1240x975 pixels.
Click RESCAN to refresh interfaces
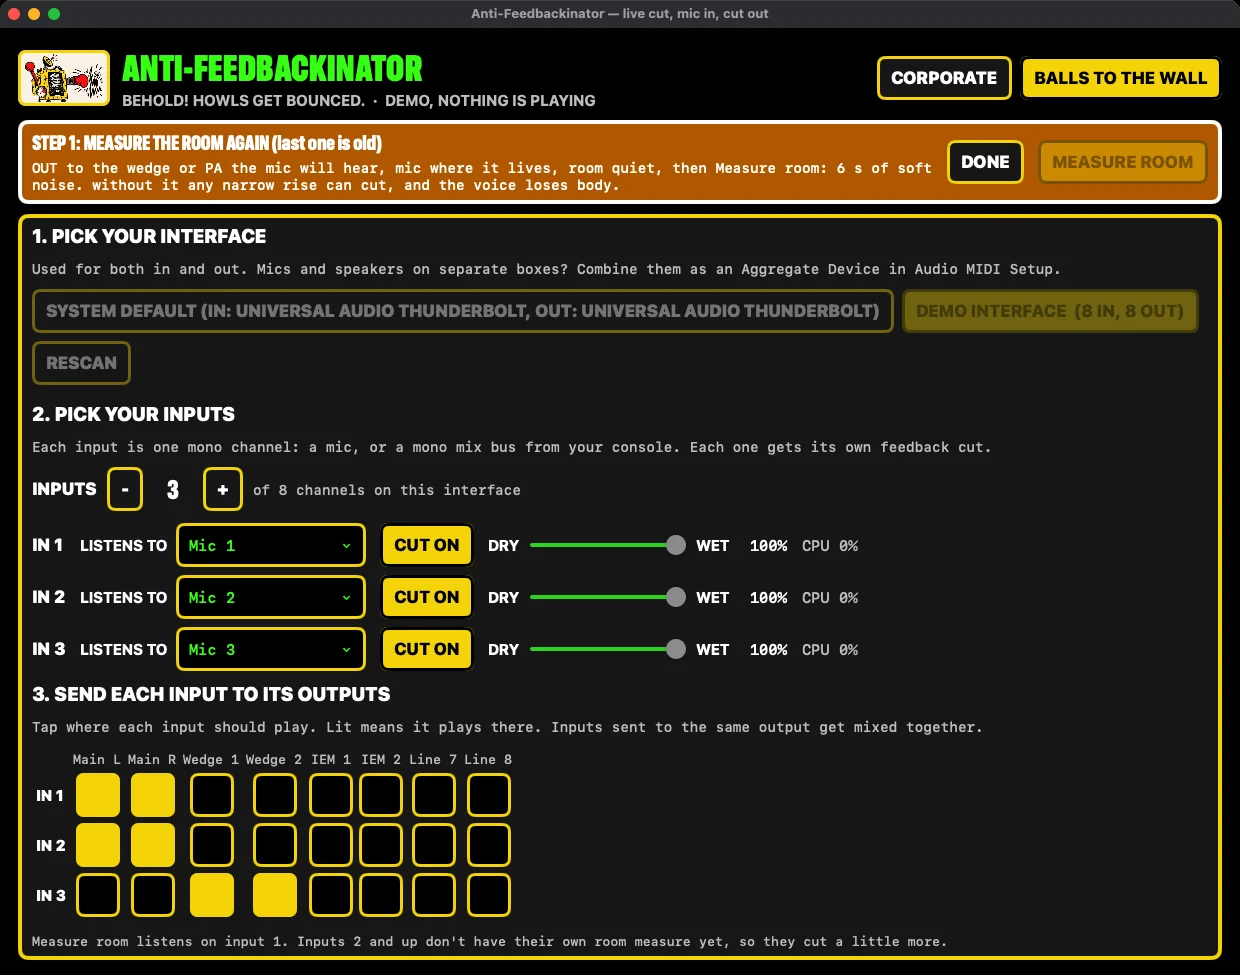point(81,363)
